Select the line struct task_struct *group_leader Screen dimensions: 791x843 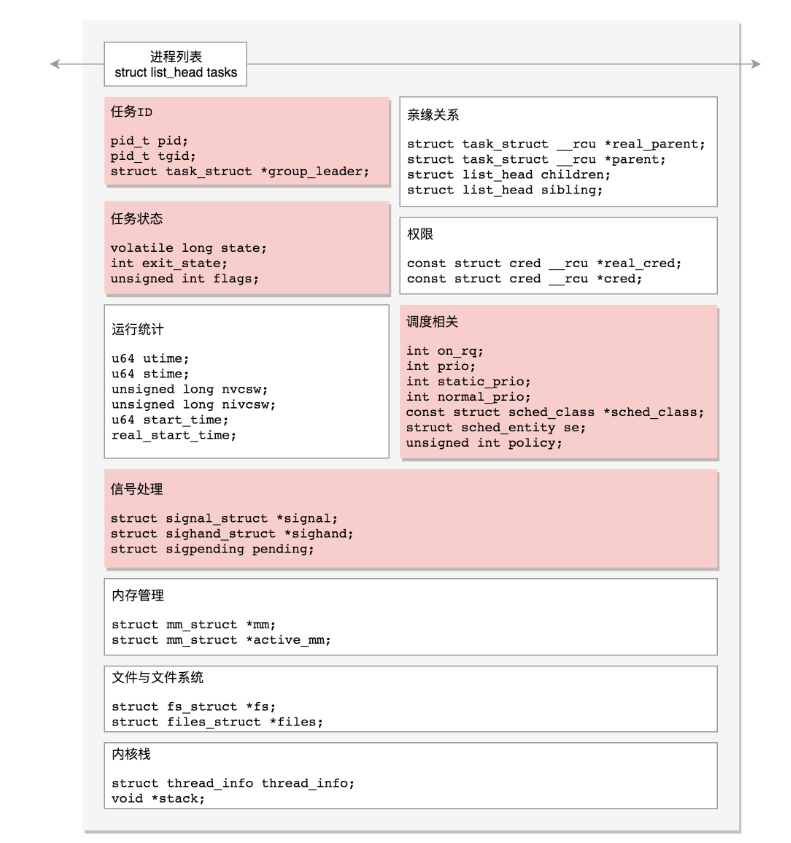pos(240,171)
